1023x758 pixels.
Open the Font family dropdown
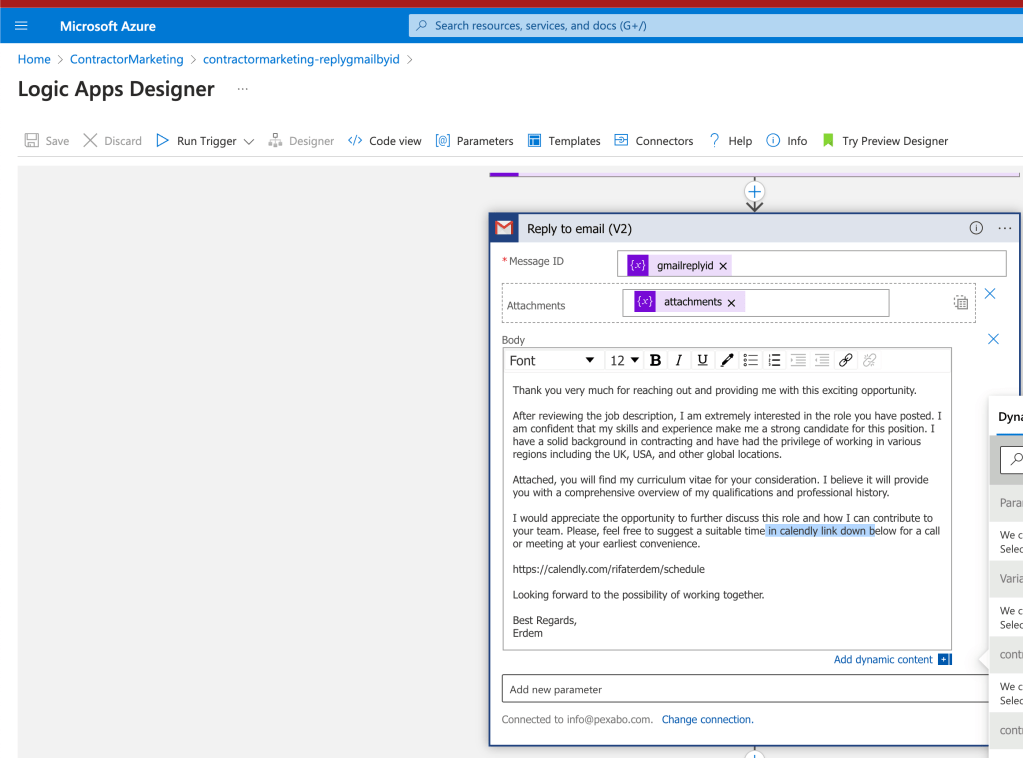click(552, 360)
